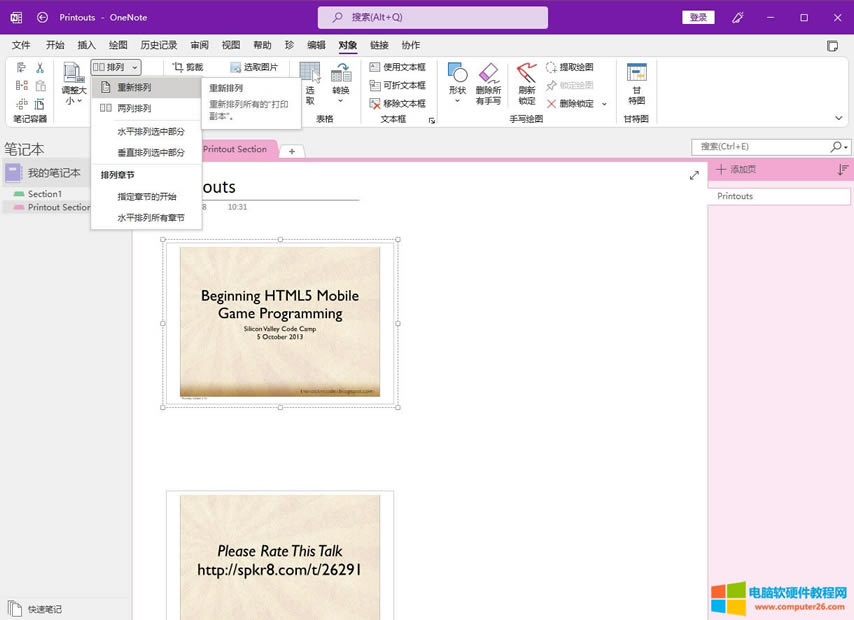Screen dimensions: 854x620
Task: Click the Gantt chart (甘特图) icon
Action: 636,74
